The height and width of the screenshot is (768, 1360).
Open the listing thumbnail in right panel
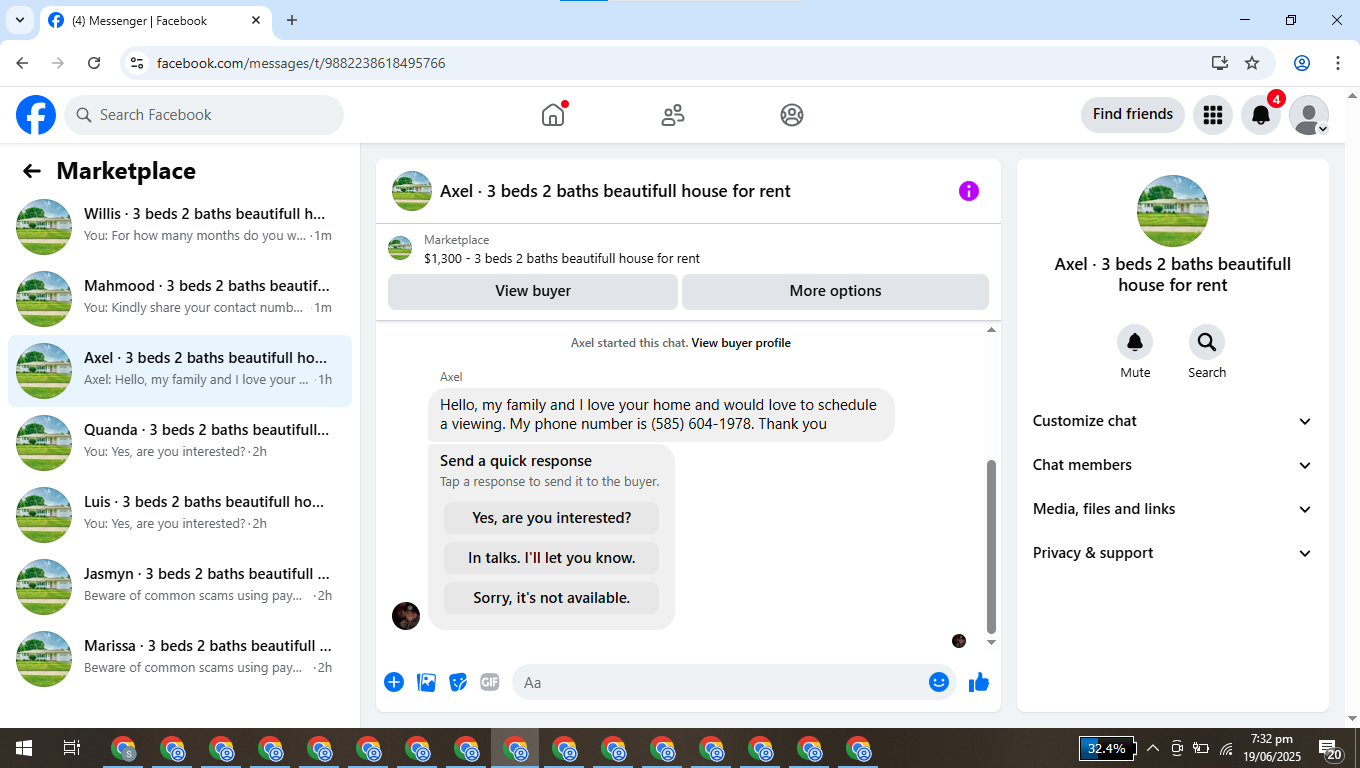click(1173, 211)
